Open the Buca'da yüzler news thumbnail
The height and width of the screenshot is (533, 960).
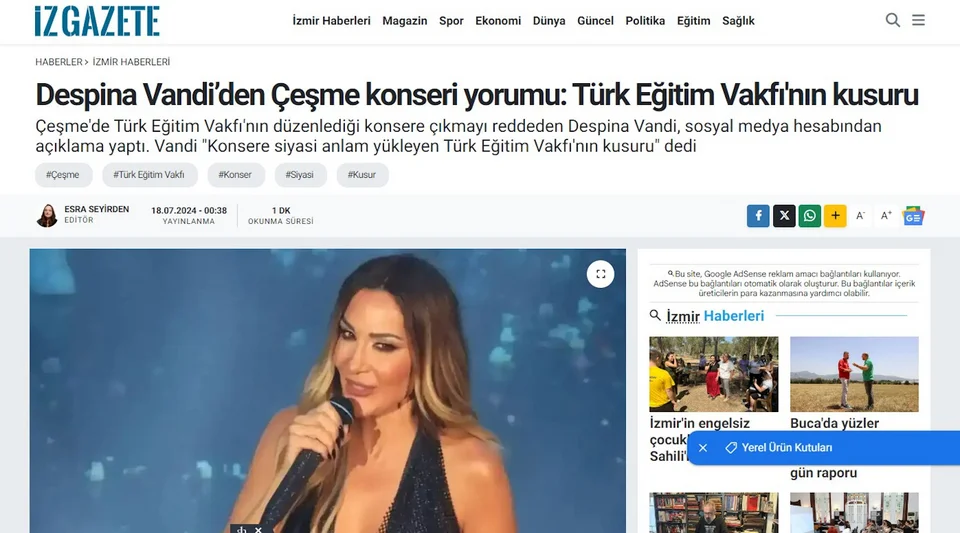click(854, 374)
